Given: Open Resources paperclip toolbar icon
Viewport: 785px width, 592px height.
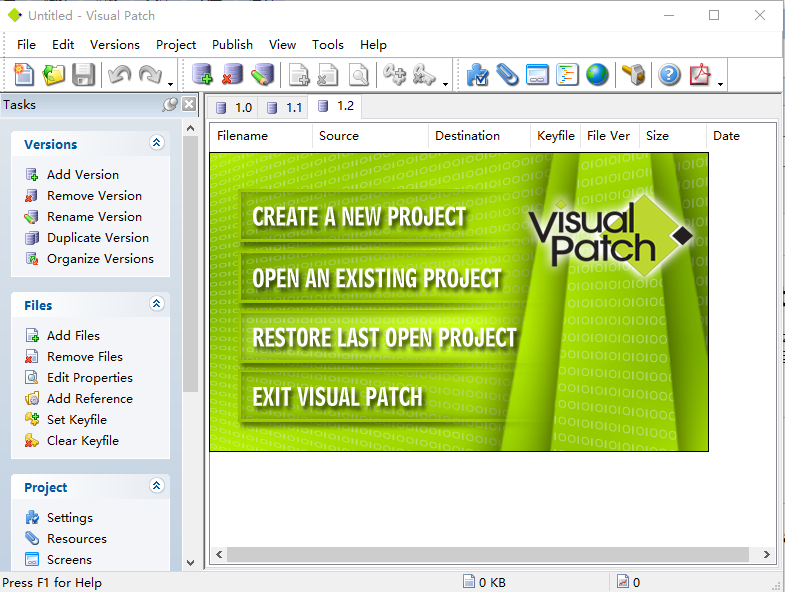Looking at the screenshot, I should pos(507,75).
